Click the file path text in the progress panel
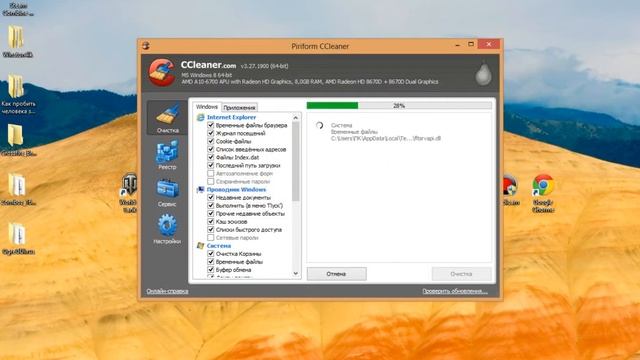Image resolution: width=640 pixels, height=360 pixels. coord(386,138)
